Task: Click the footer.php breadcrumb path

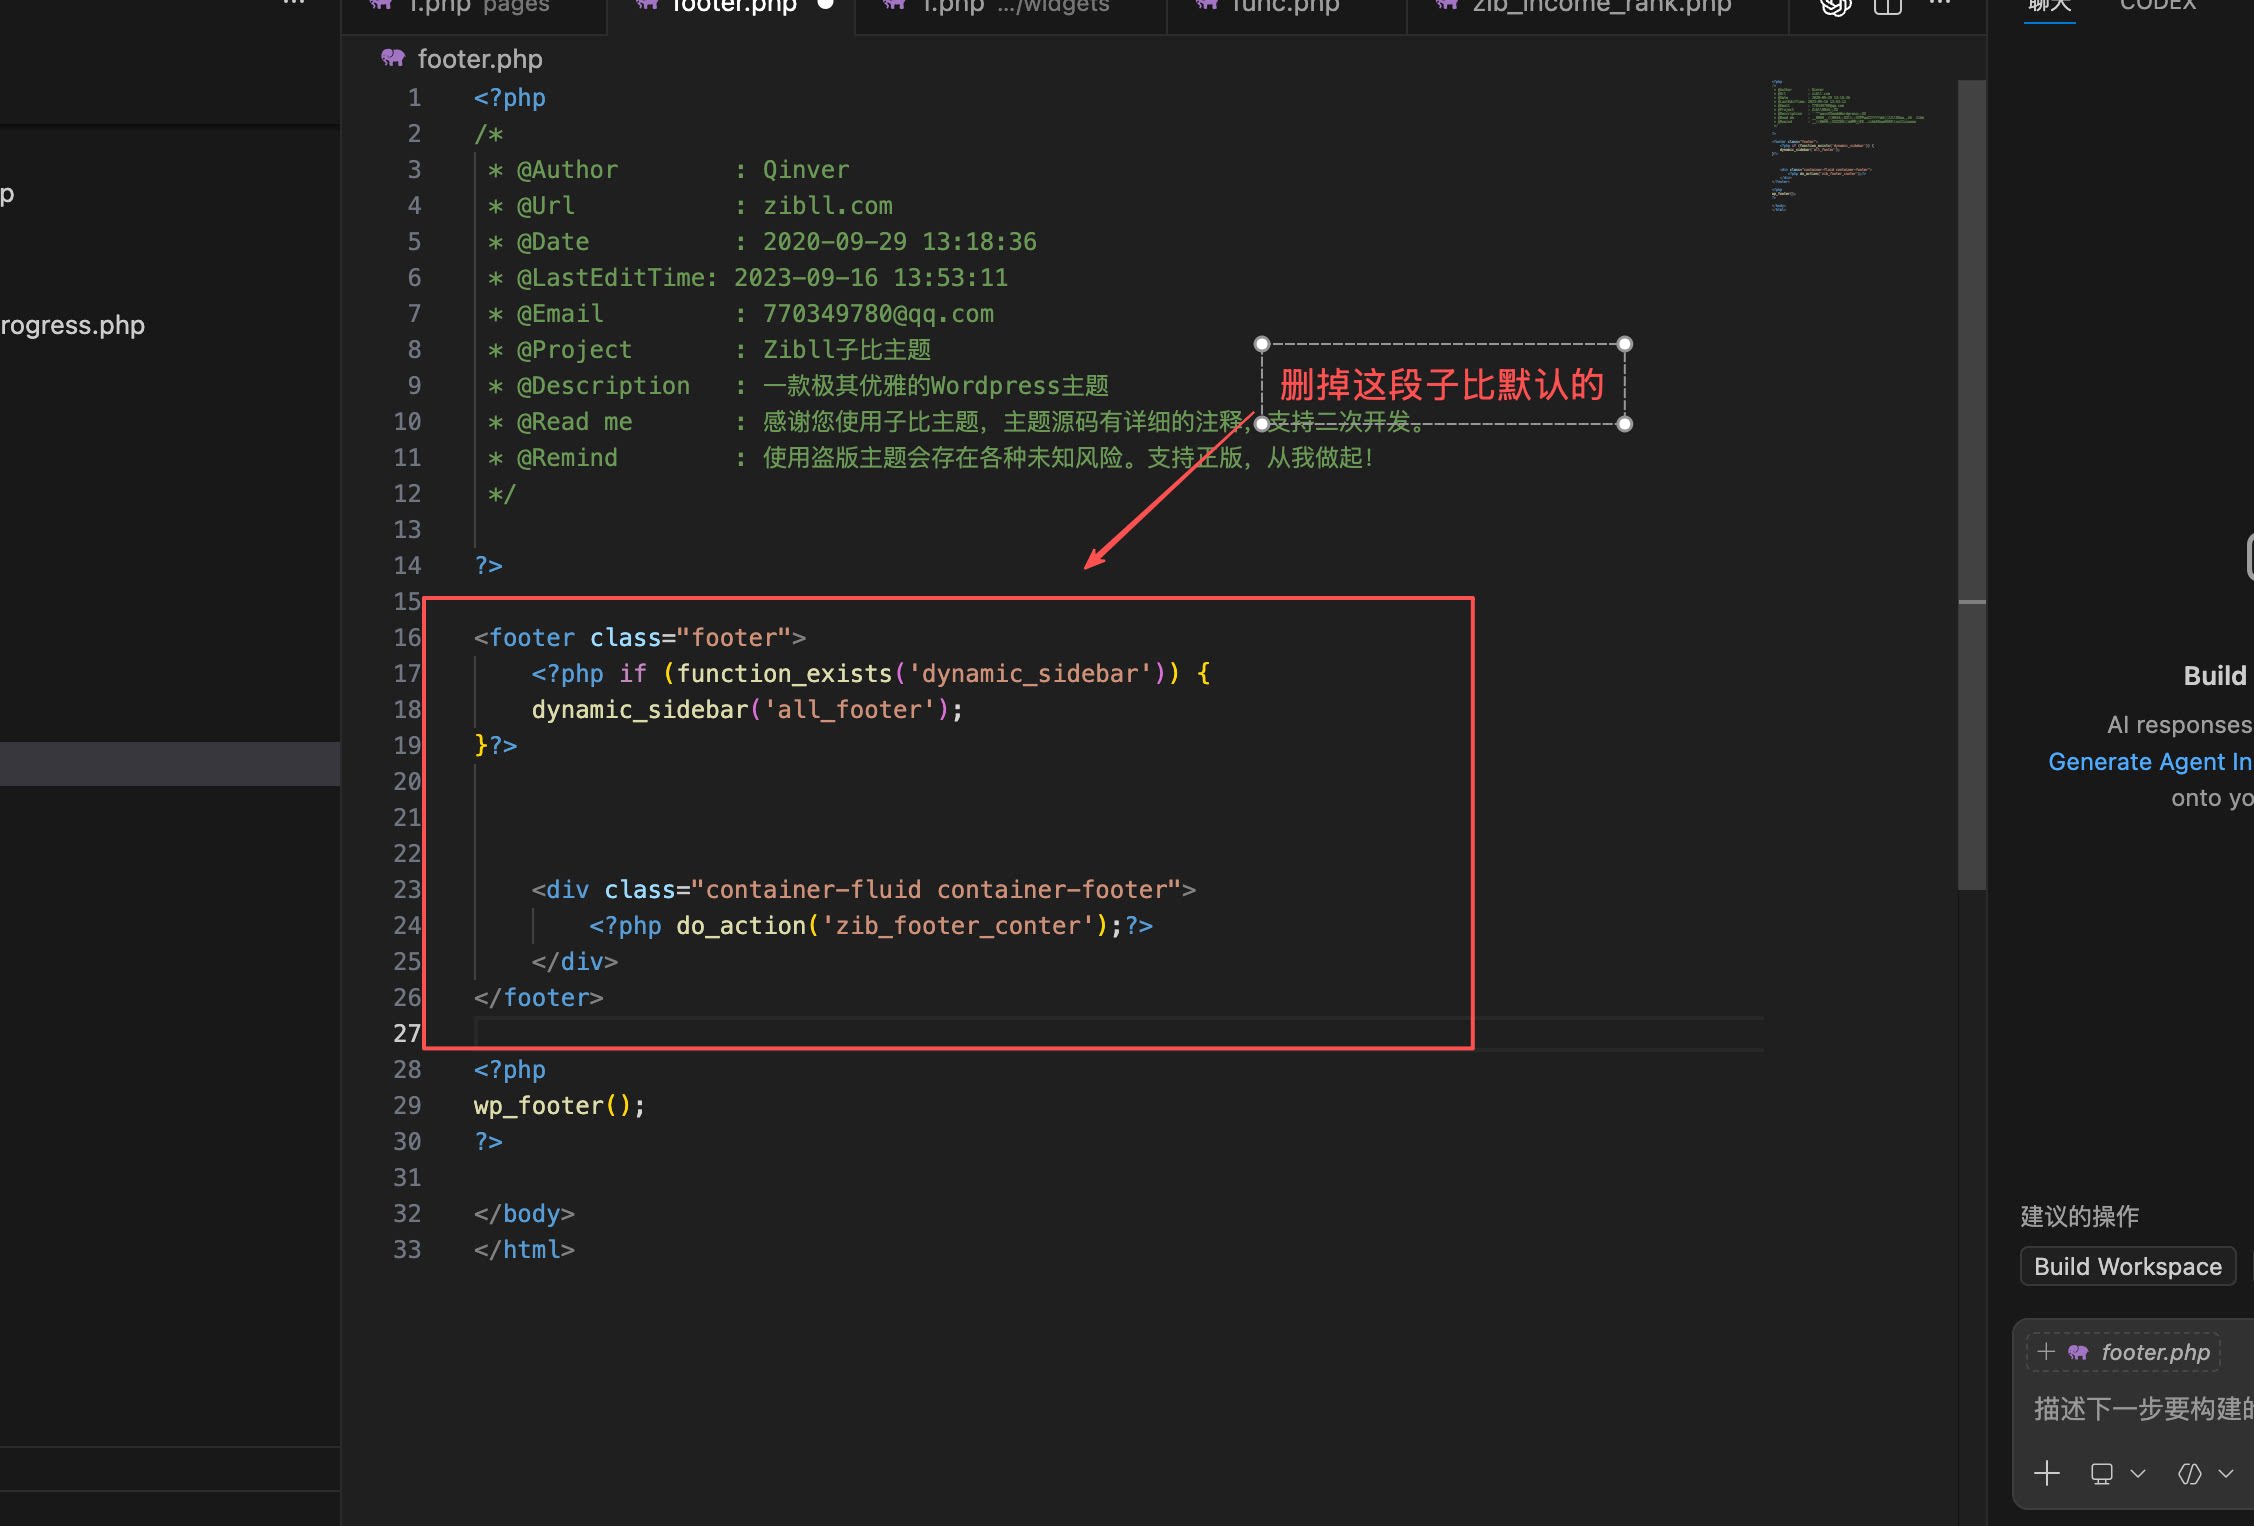Action: [479, 59]
